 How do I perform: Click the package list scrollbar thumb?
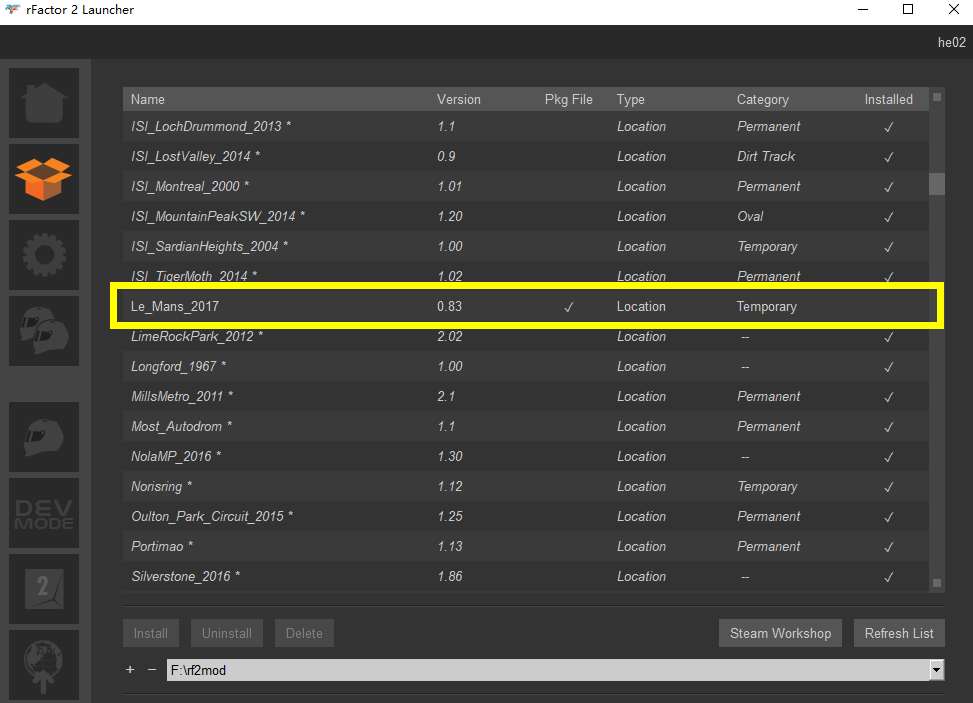[x=937, y=184]
